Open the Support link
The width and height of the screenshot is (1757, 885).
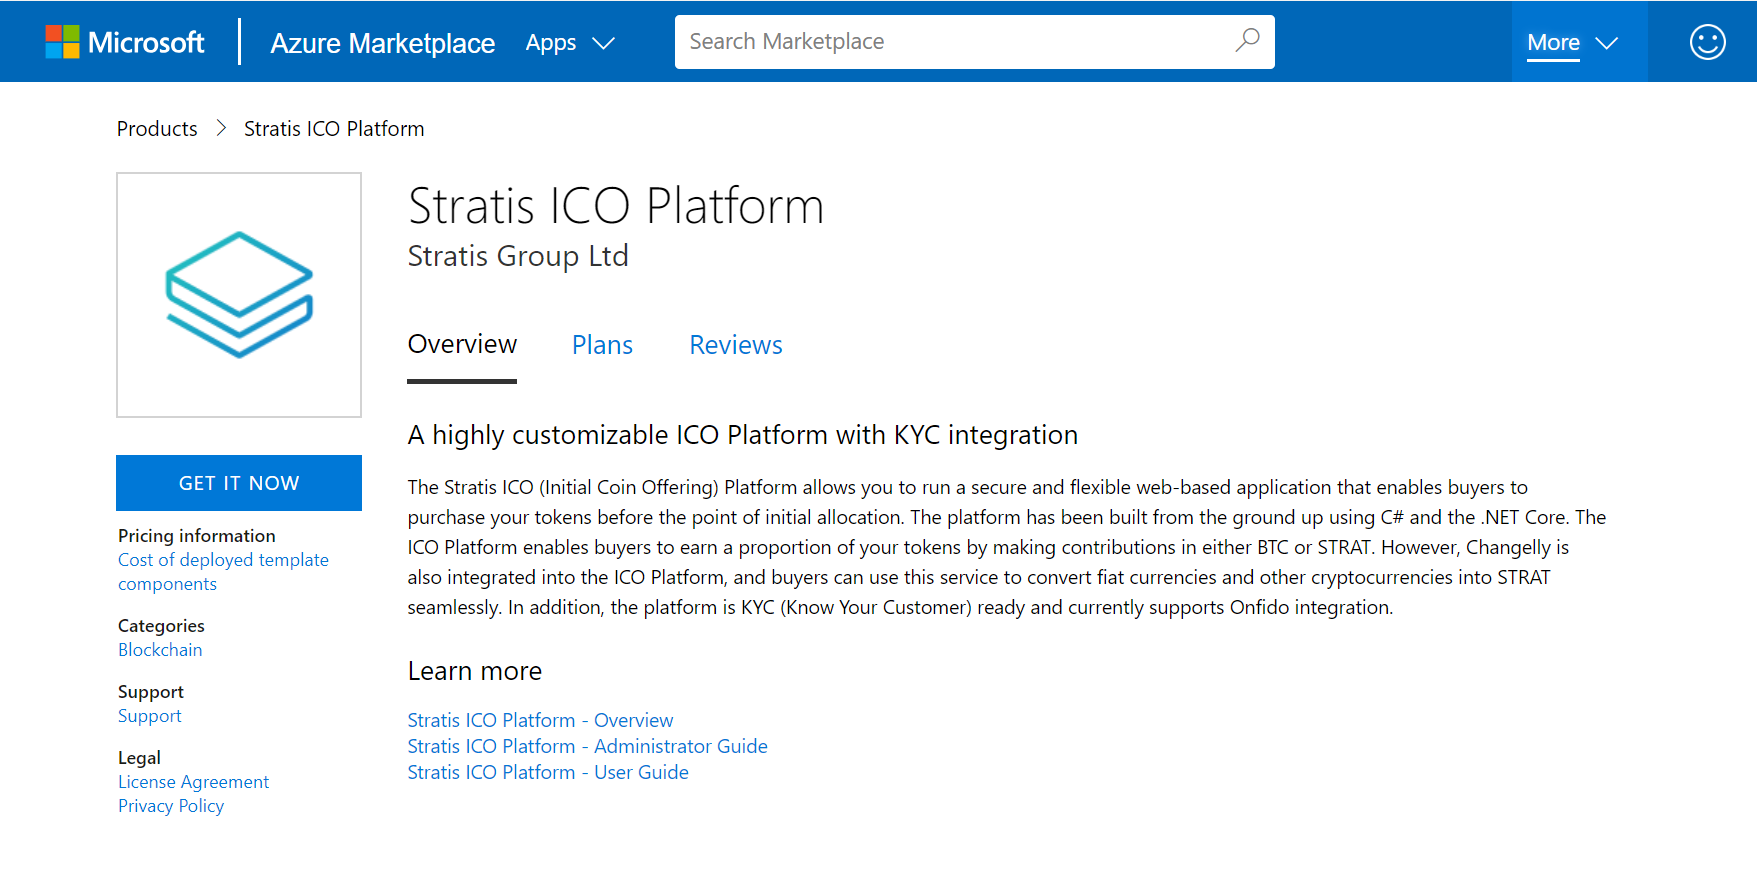click(x=150, y=716)
